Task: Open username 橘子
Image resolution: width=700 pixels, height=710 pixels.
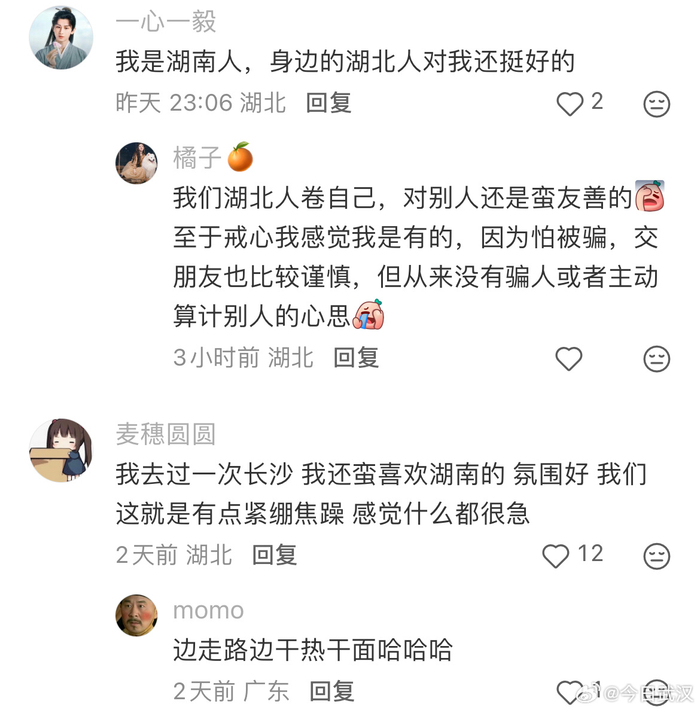Action: pos(197,157)
